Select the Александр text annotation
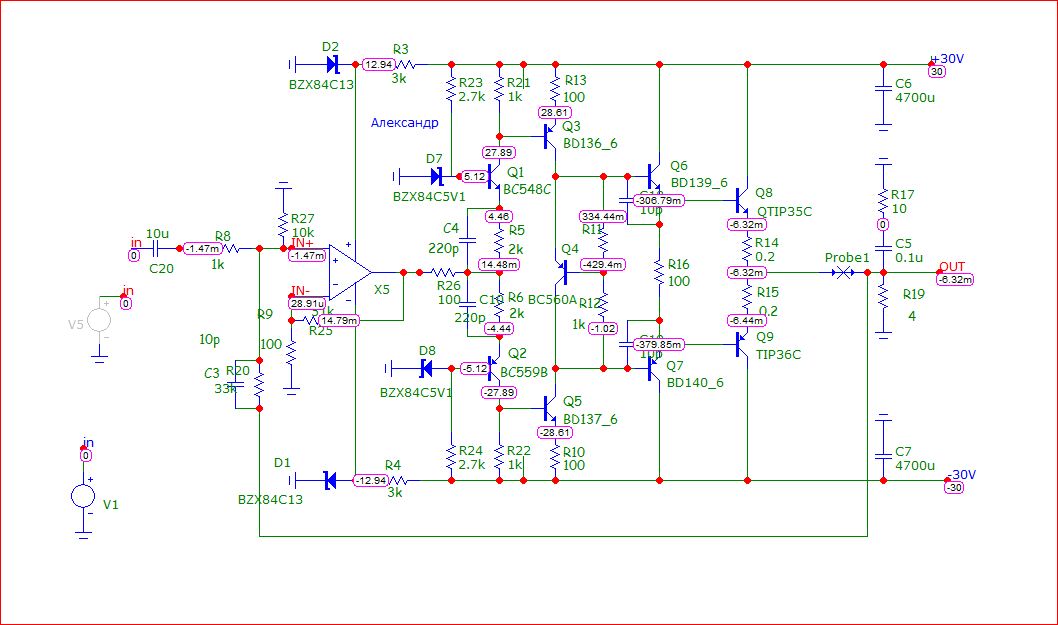 [404, 123]
